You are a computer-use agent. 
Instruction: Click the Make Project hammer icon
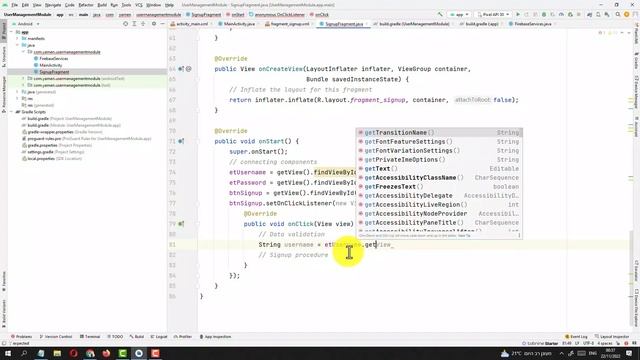[x=440, y=14]
